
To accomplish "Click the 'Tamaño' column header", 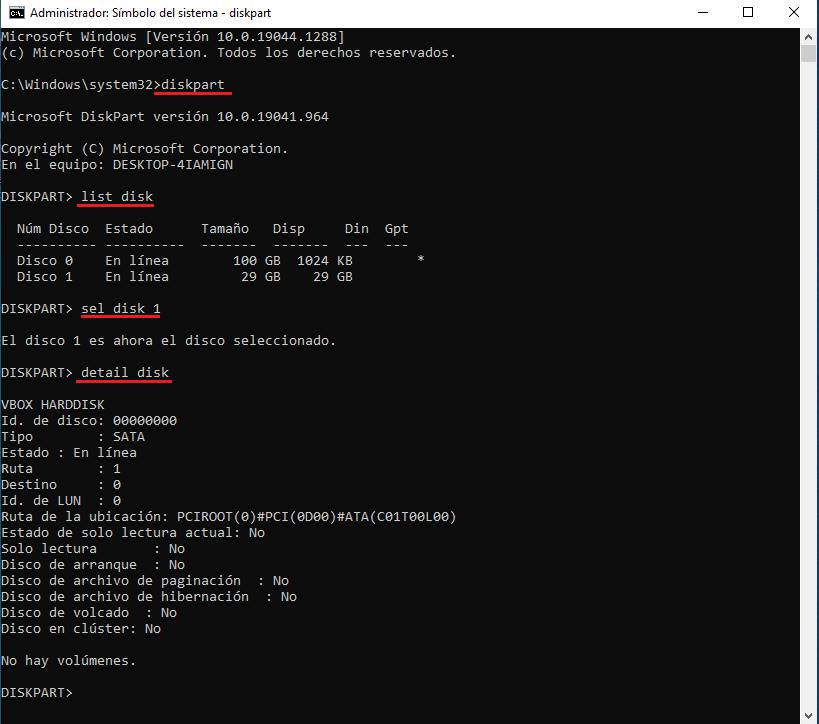I will (225, 229).
